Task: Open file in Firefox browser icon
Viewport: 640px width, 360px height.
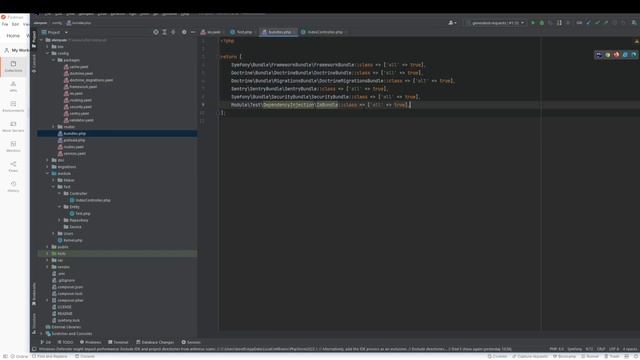Action: 616,55
